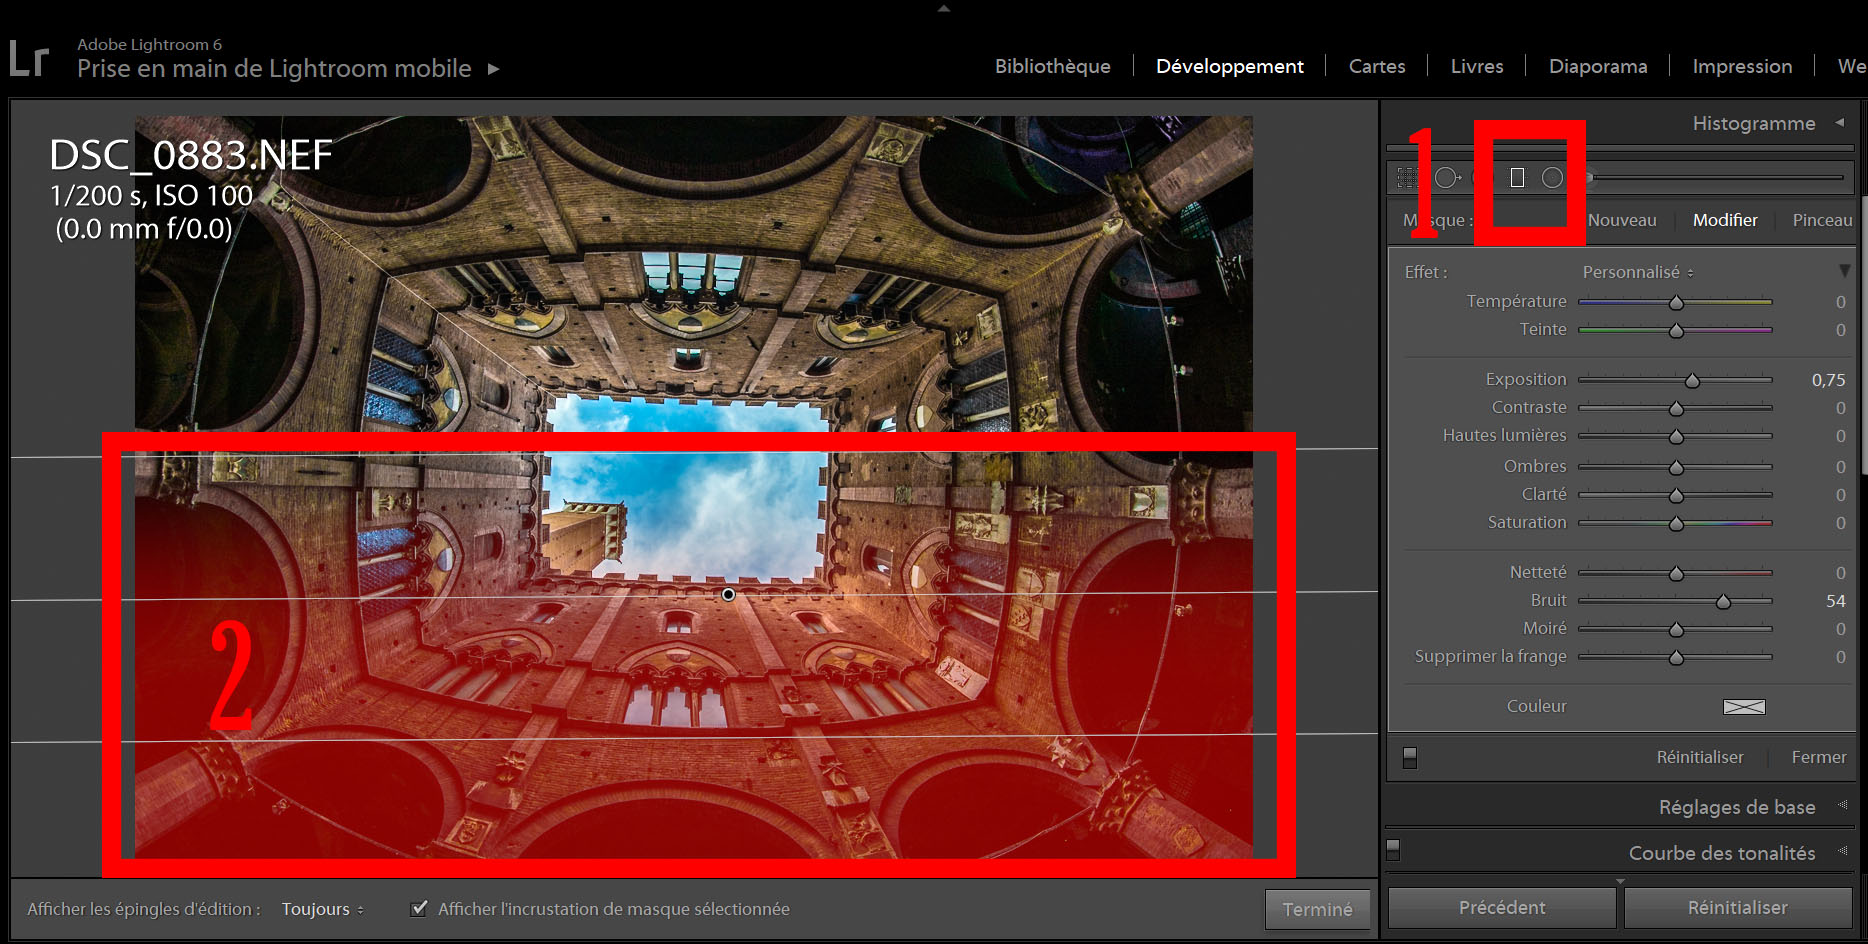Screen dimensions: 1868x944
Task: Click the Bruit slider handle
Action: (x=1723, y=602)
